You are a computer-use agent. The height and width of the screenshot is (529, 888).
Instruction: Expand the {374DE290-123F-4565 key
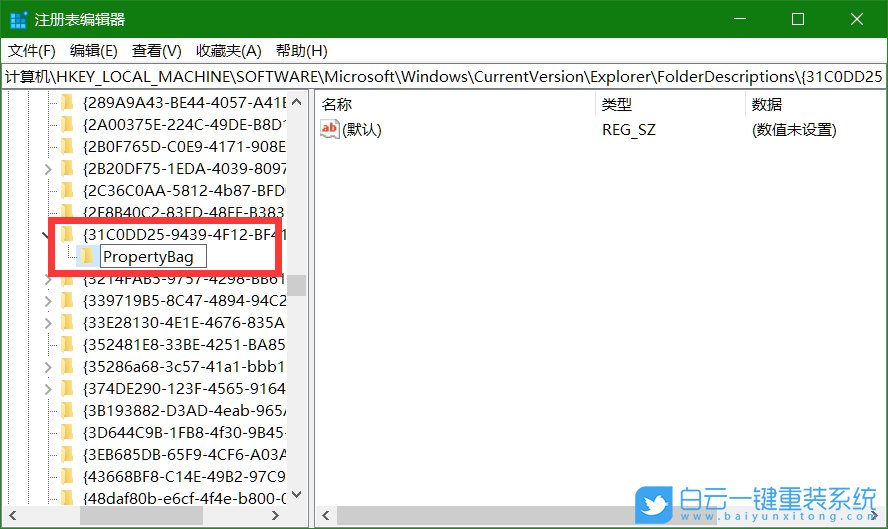pyautogui.click(x=48, y=389)
